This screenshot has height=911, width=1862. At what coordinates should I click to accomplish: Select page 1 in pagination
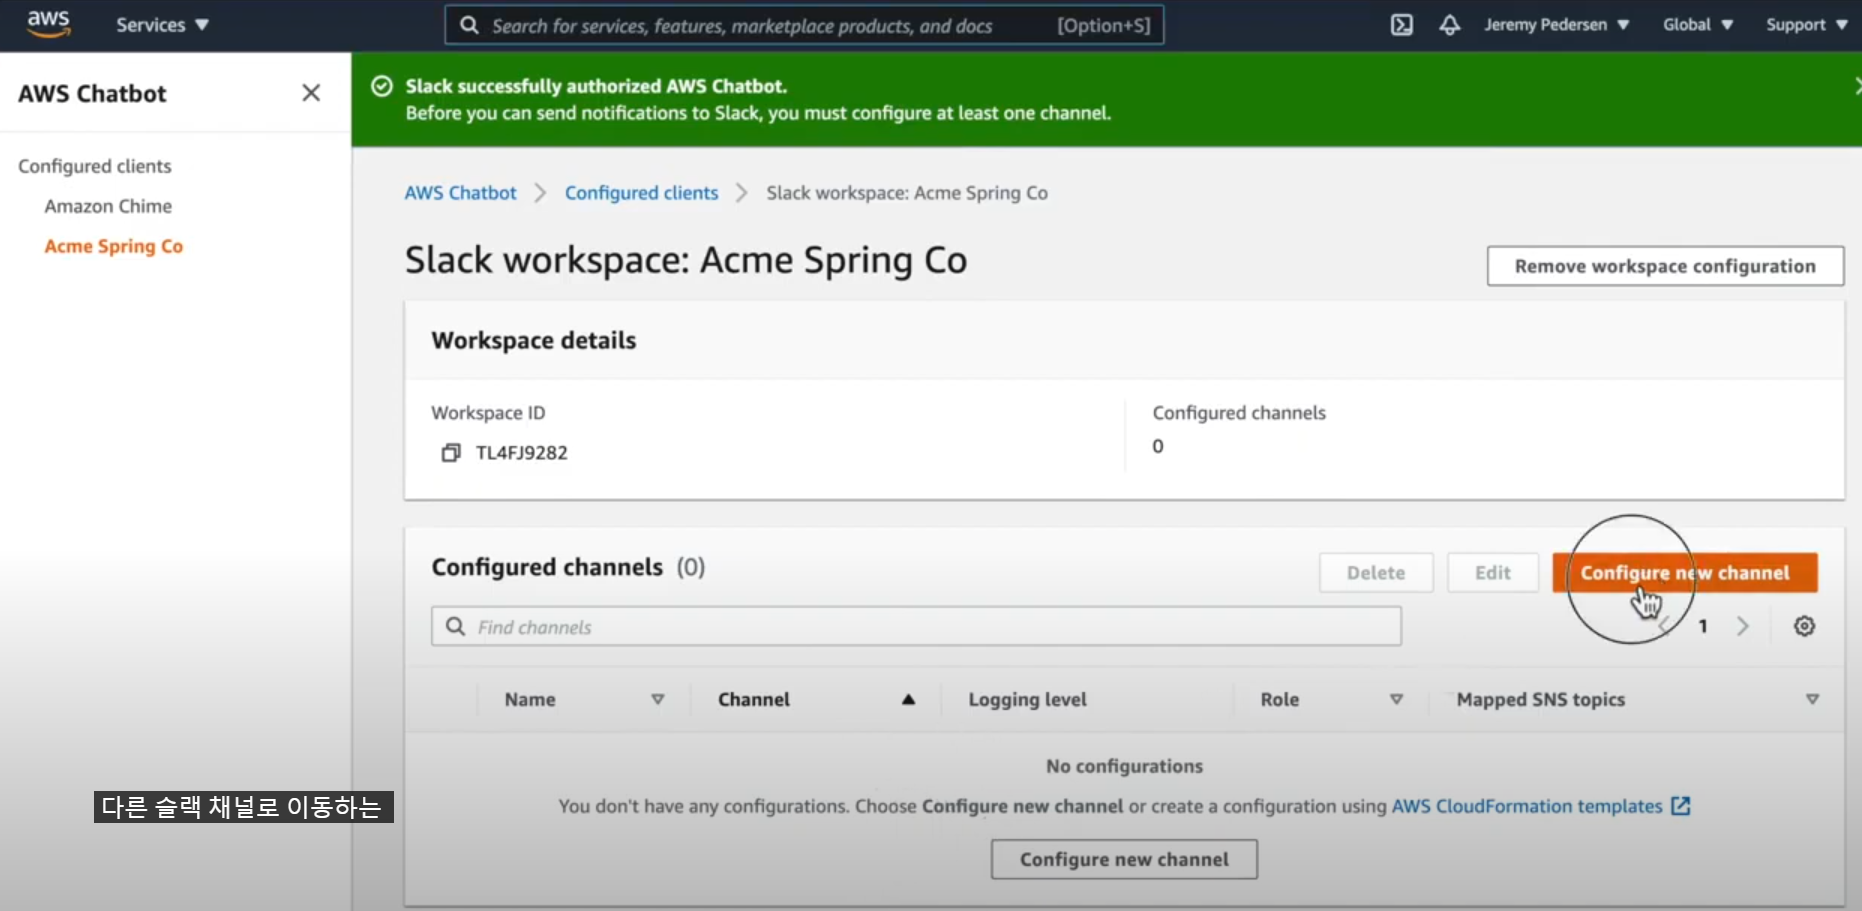(x=1703, y=626)
